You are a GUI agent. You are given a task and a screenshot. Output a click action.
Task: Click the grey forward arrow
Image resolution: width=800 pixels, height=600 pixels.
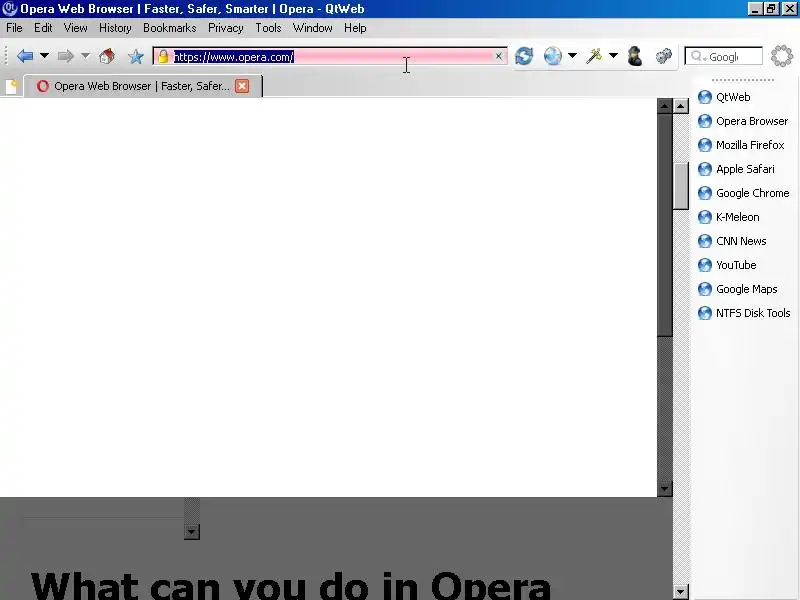coord(65,56)
